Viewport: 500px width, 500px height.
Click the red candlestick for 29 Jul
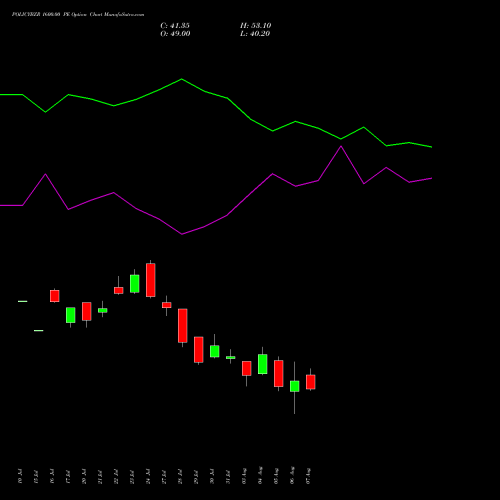click(x=199, y=350)
